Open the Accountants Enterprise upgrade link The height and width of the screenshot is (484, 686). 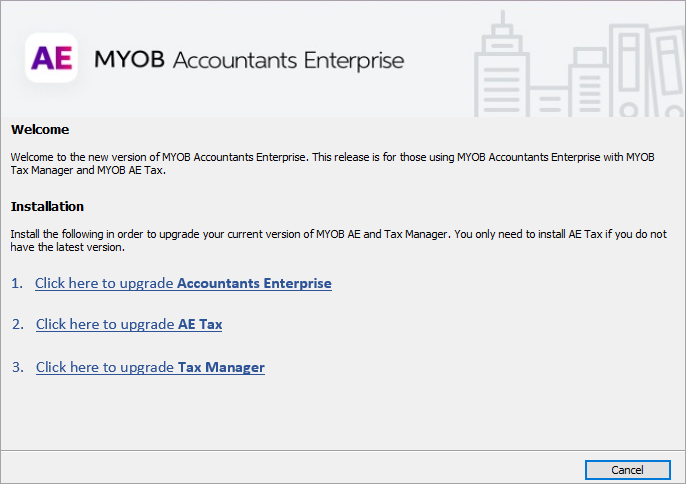[183, 283]
